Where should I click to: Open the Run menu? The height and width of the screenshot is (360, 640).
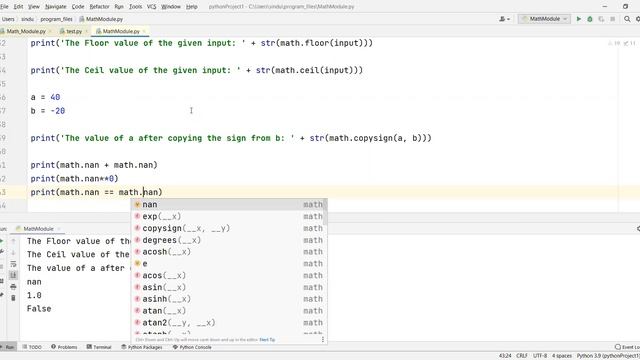119,7
